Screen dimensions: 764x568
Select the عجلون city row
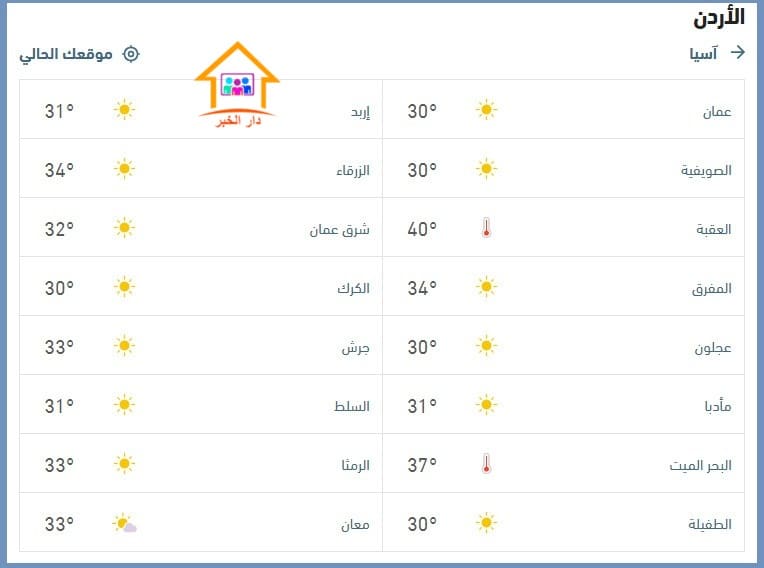click(x=564, y=345)
